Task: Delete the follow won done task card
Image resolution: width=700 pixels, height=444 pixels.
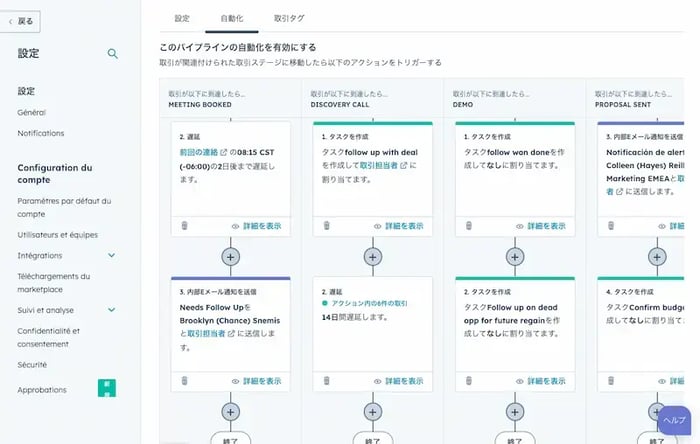Action: pos(468,226)
